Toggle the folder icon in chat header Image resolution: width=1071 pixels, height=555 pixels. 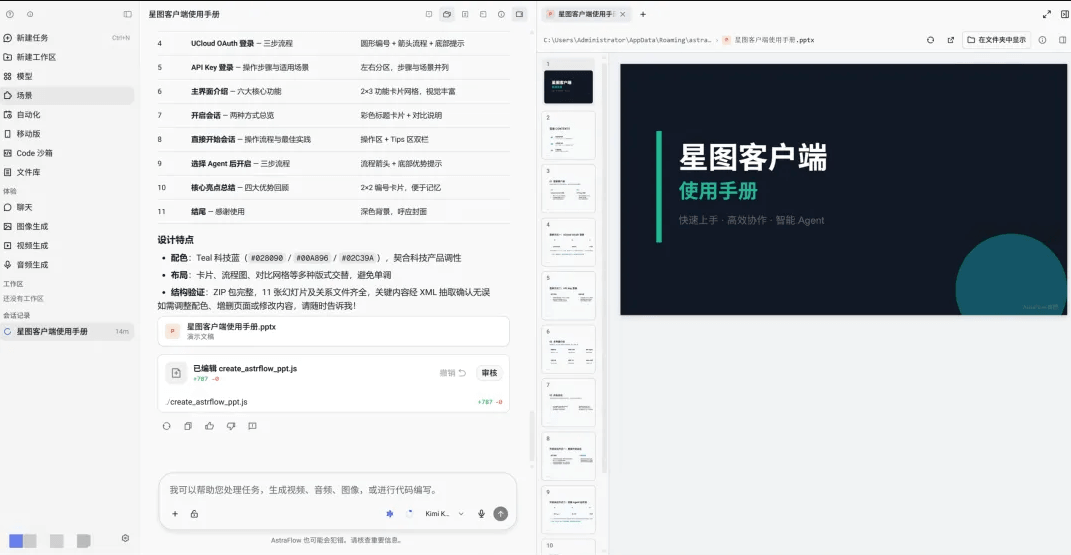(447, 14)
